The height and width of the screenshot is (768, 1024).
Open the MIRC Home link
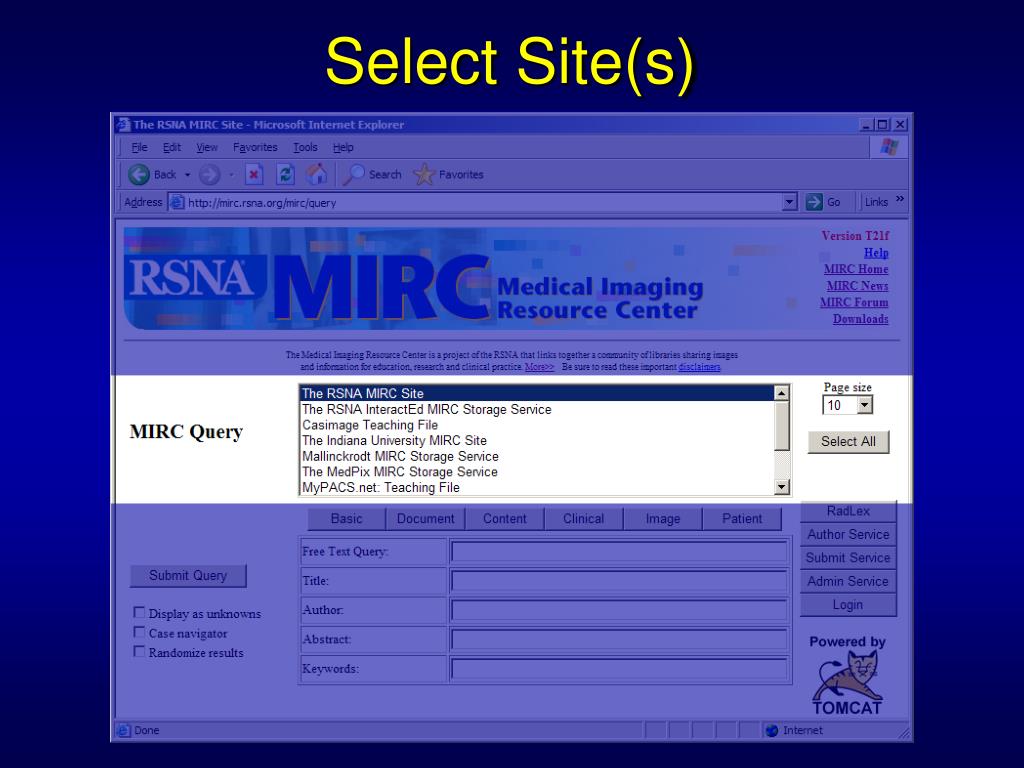(x=856, y=269)
